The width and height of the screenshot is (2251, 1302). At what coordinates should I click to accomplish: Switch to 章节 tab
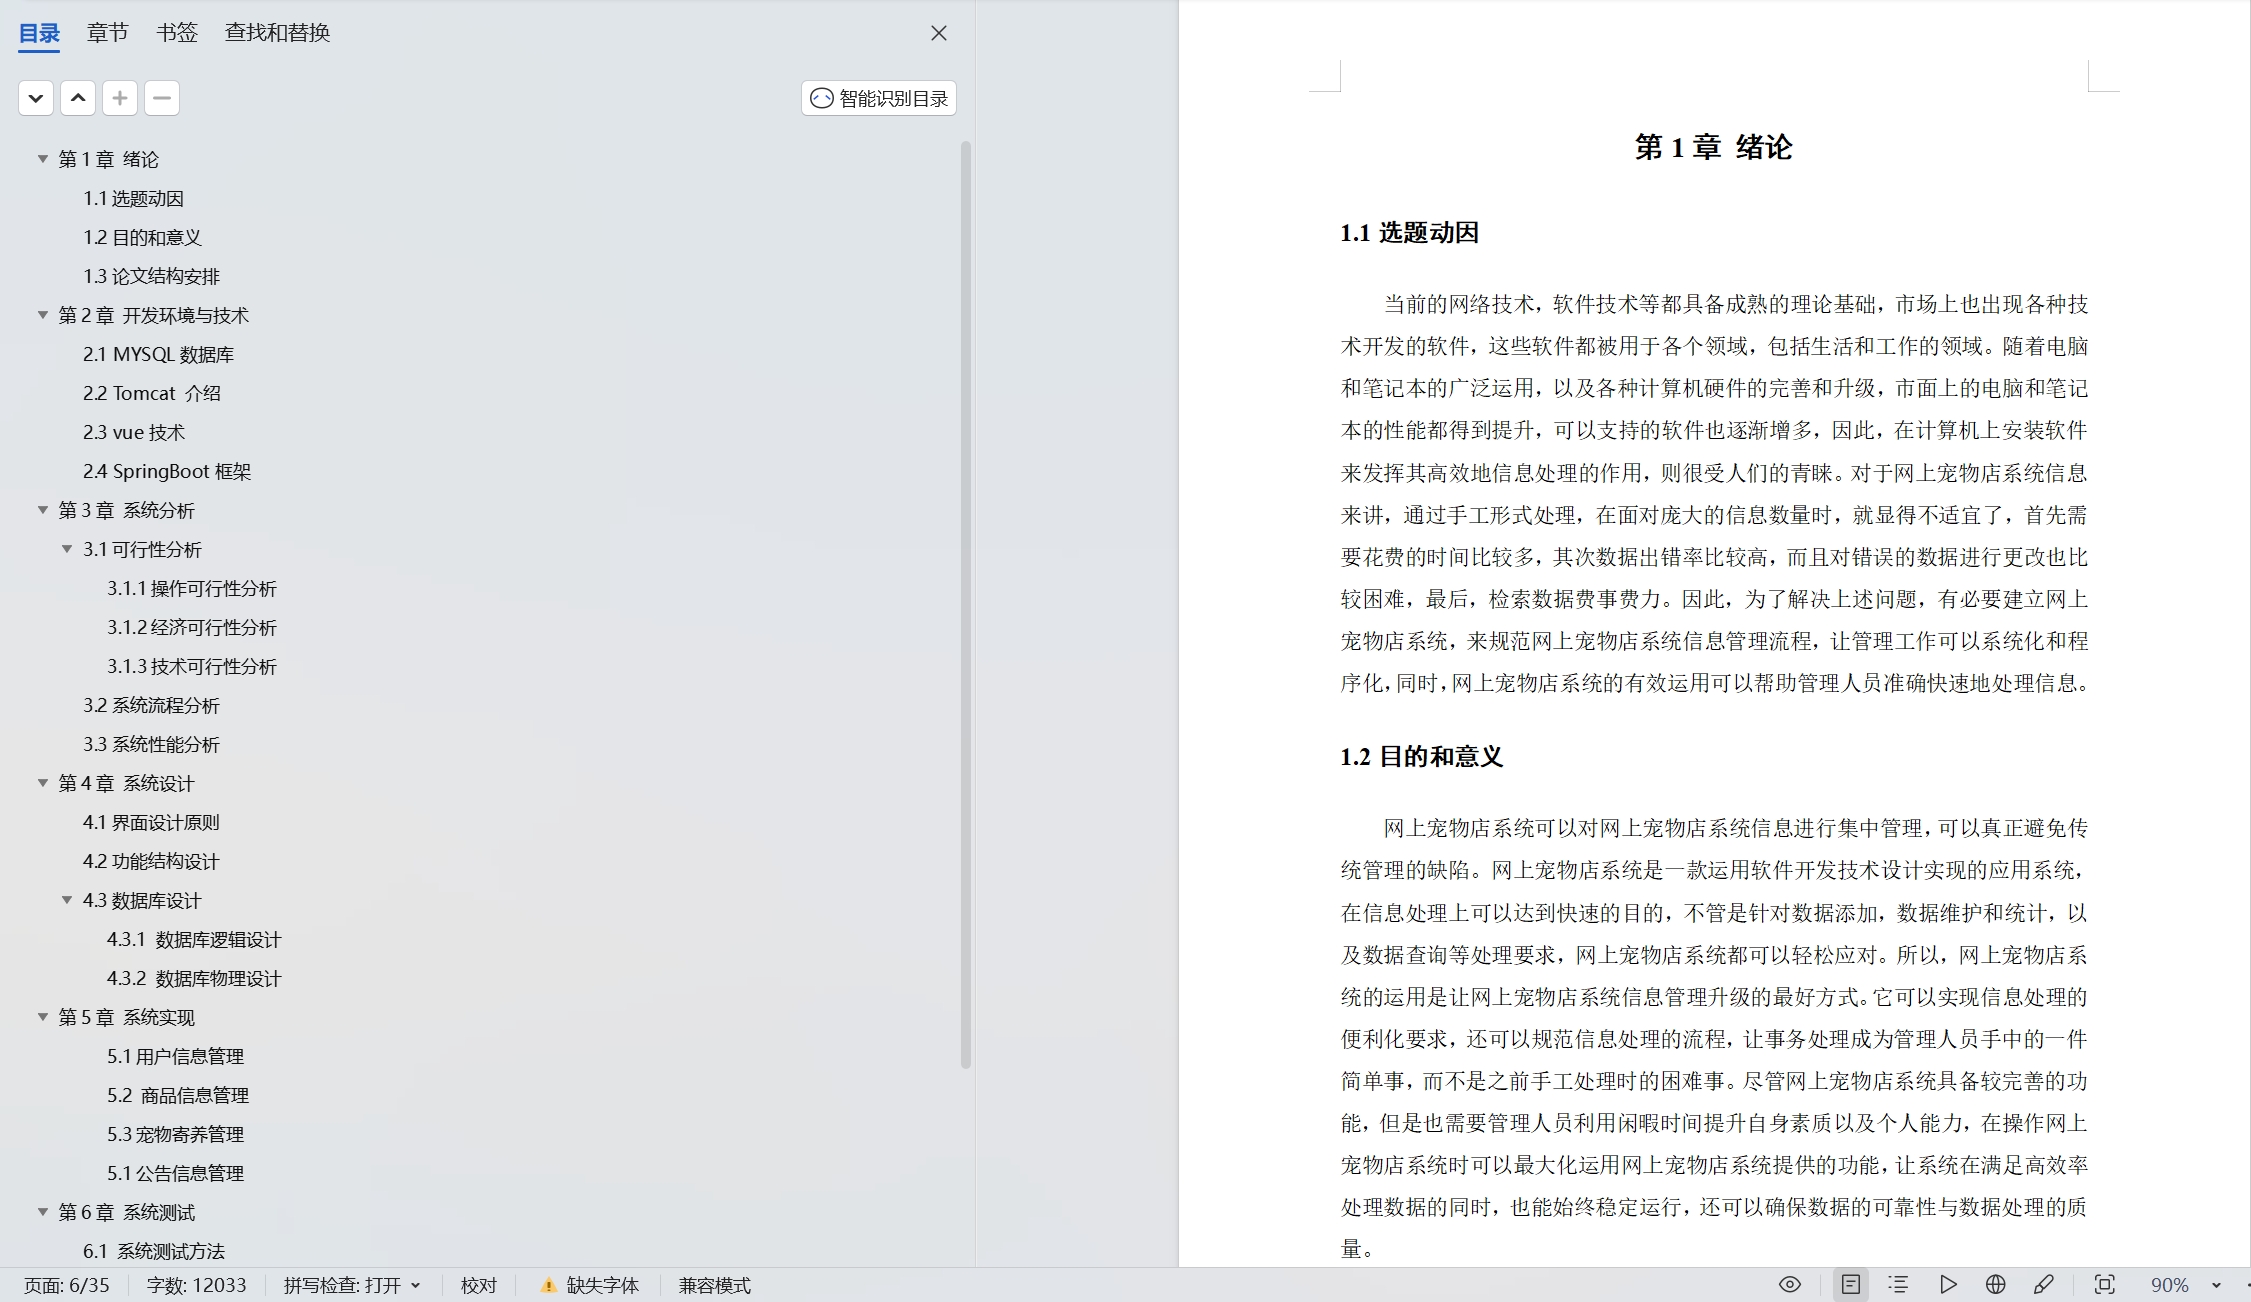pos(107,33)
